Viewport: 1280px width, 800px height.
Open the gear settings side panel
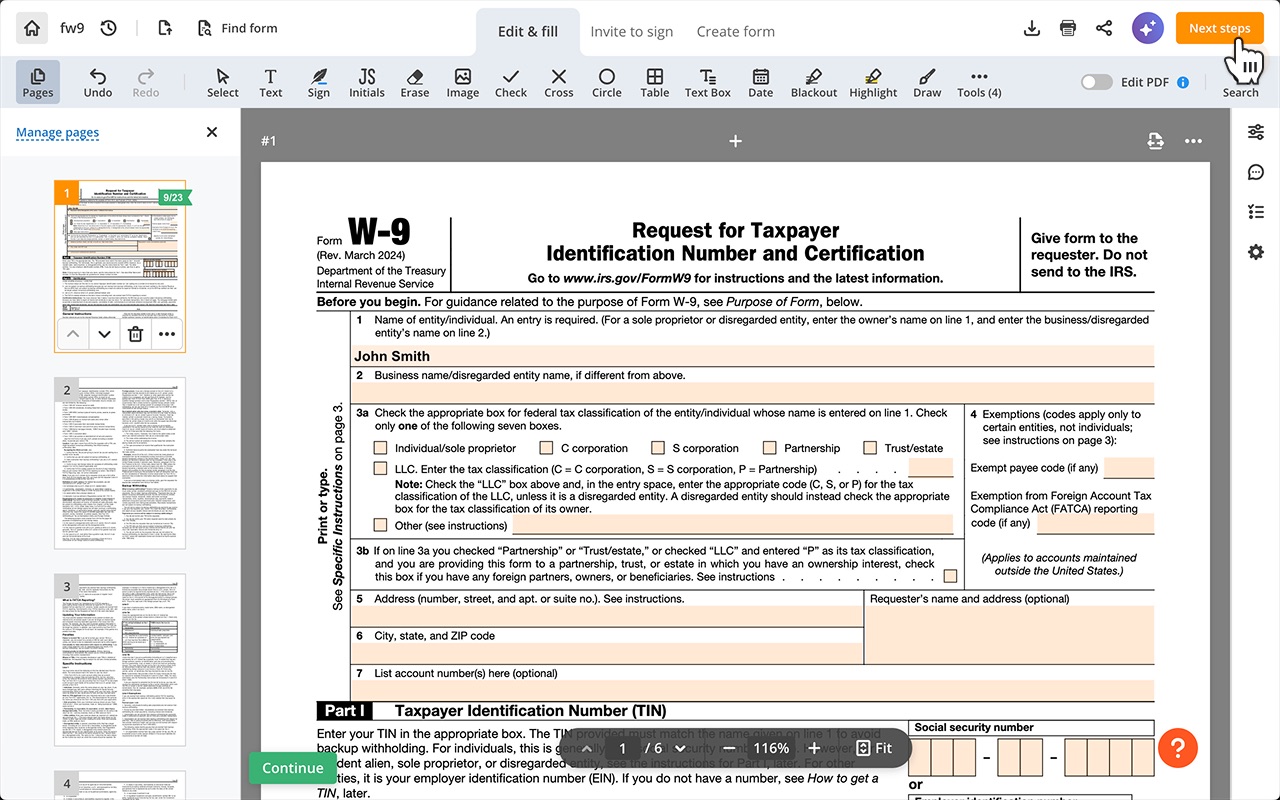(x=1256, y=252)
